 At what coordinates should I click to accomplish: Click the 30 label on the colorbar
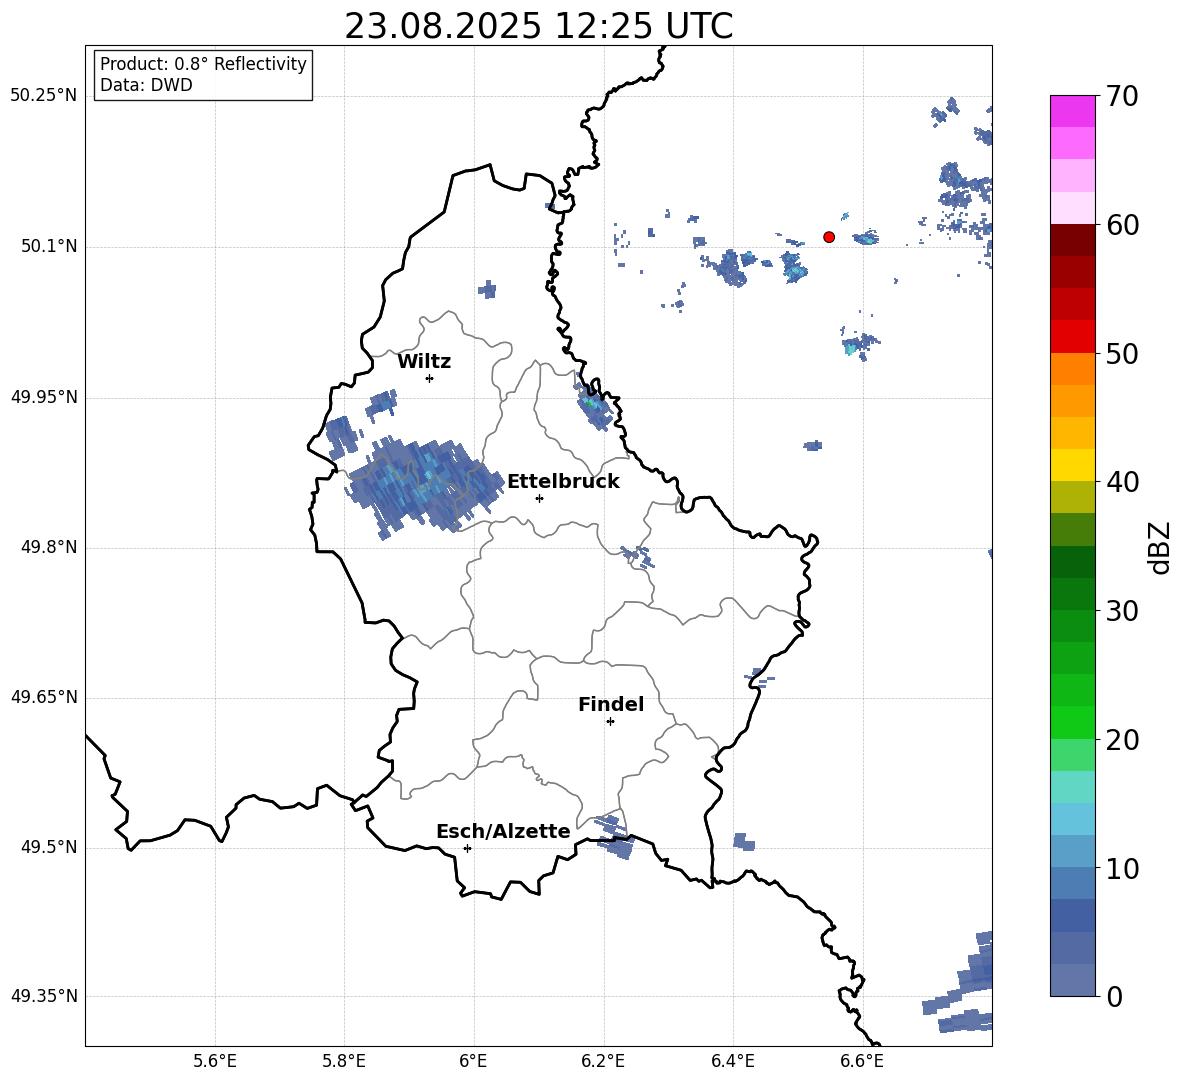coord(1122,610)
